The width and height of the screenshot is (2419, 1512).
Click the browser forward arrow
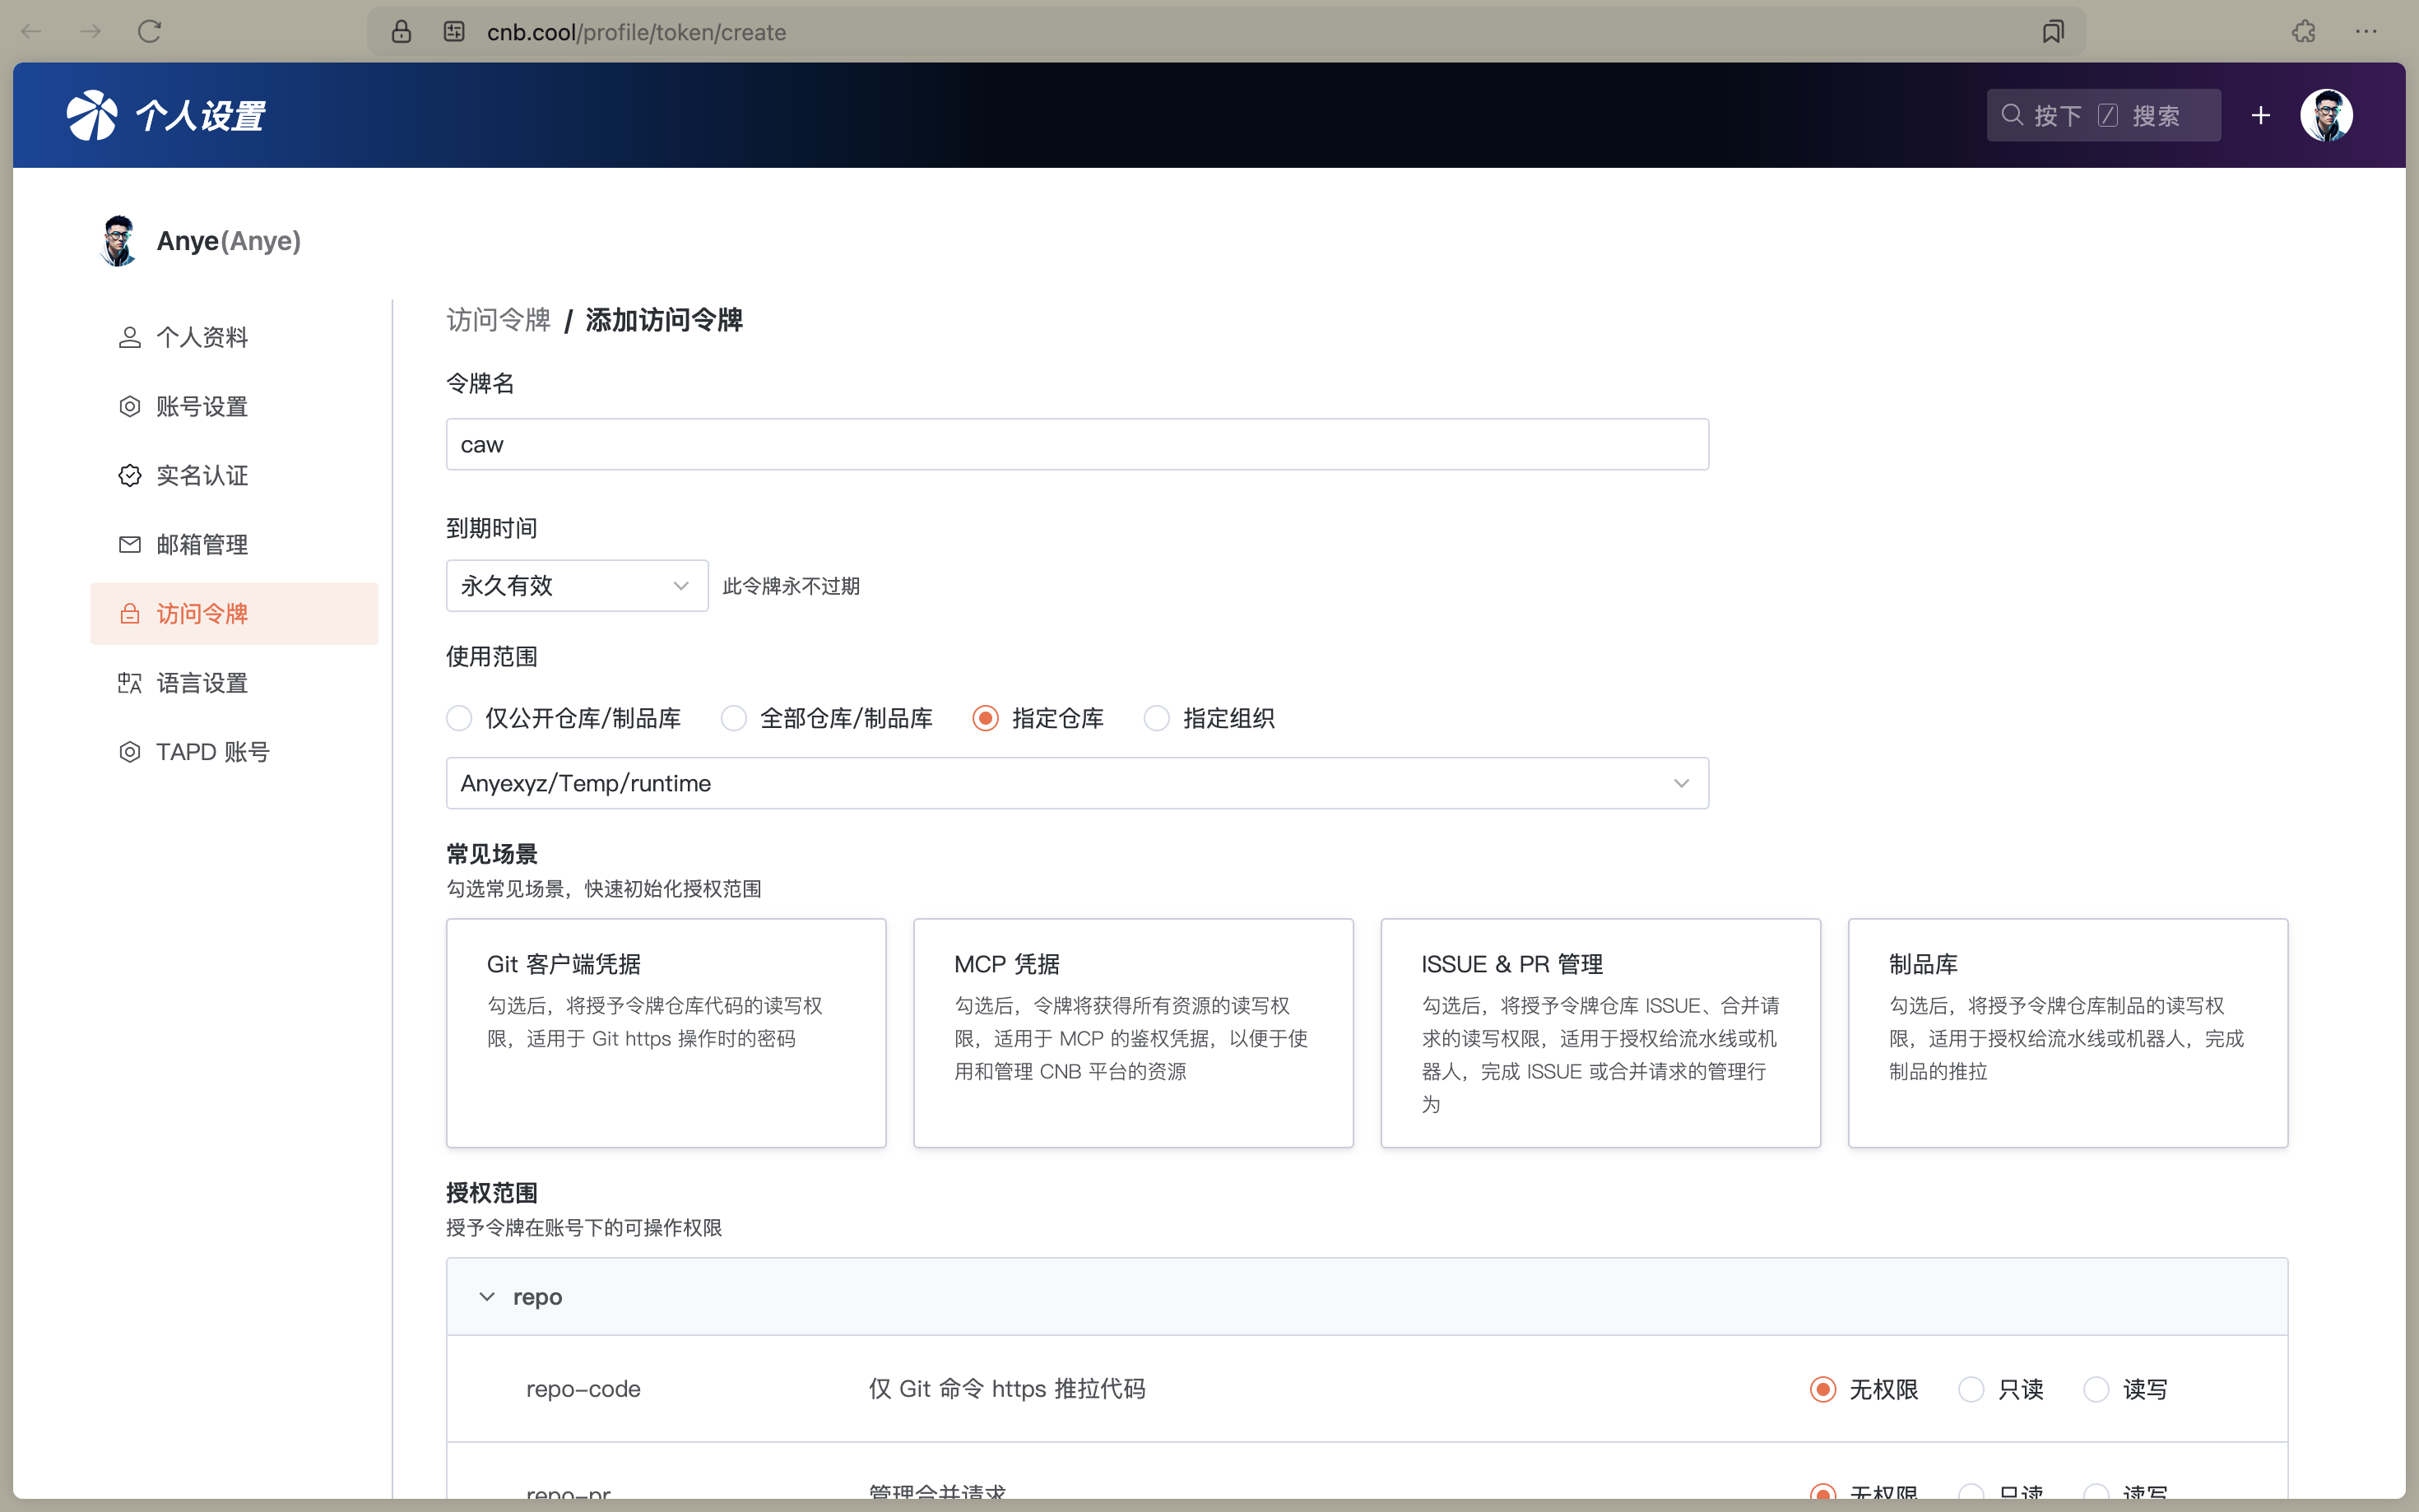tap(91, 32)
